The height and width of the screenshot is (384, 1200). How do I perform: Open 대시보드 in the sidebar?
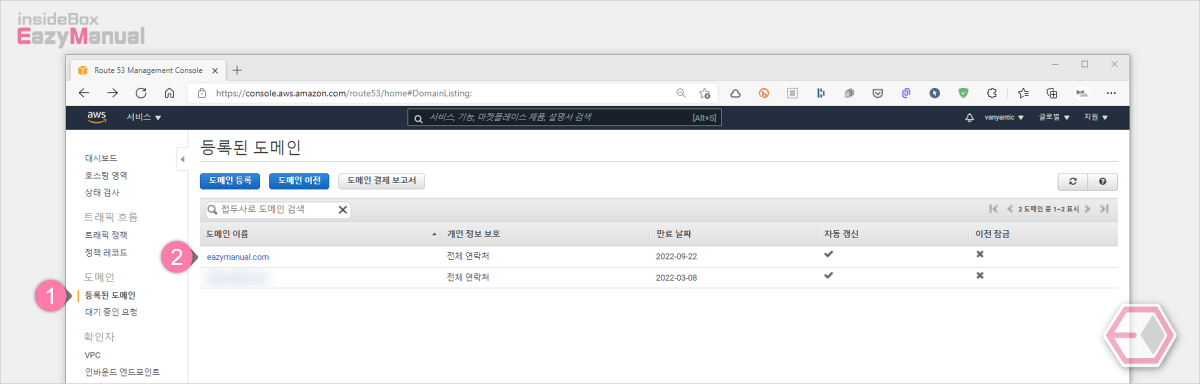[101, 158]
